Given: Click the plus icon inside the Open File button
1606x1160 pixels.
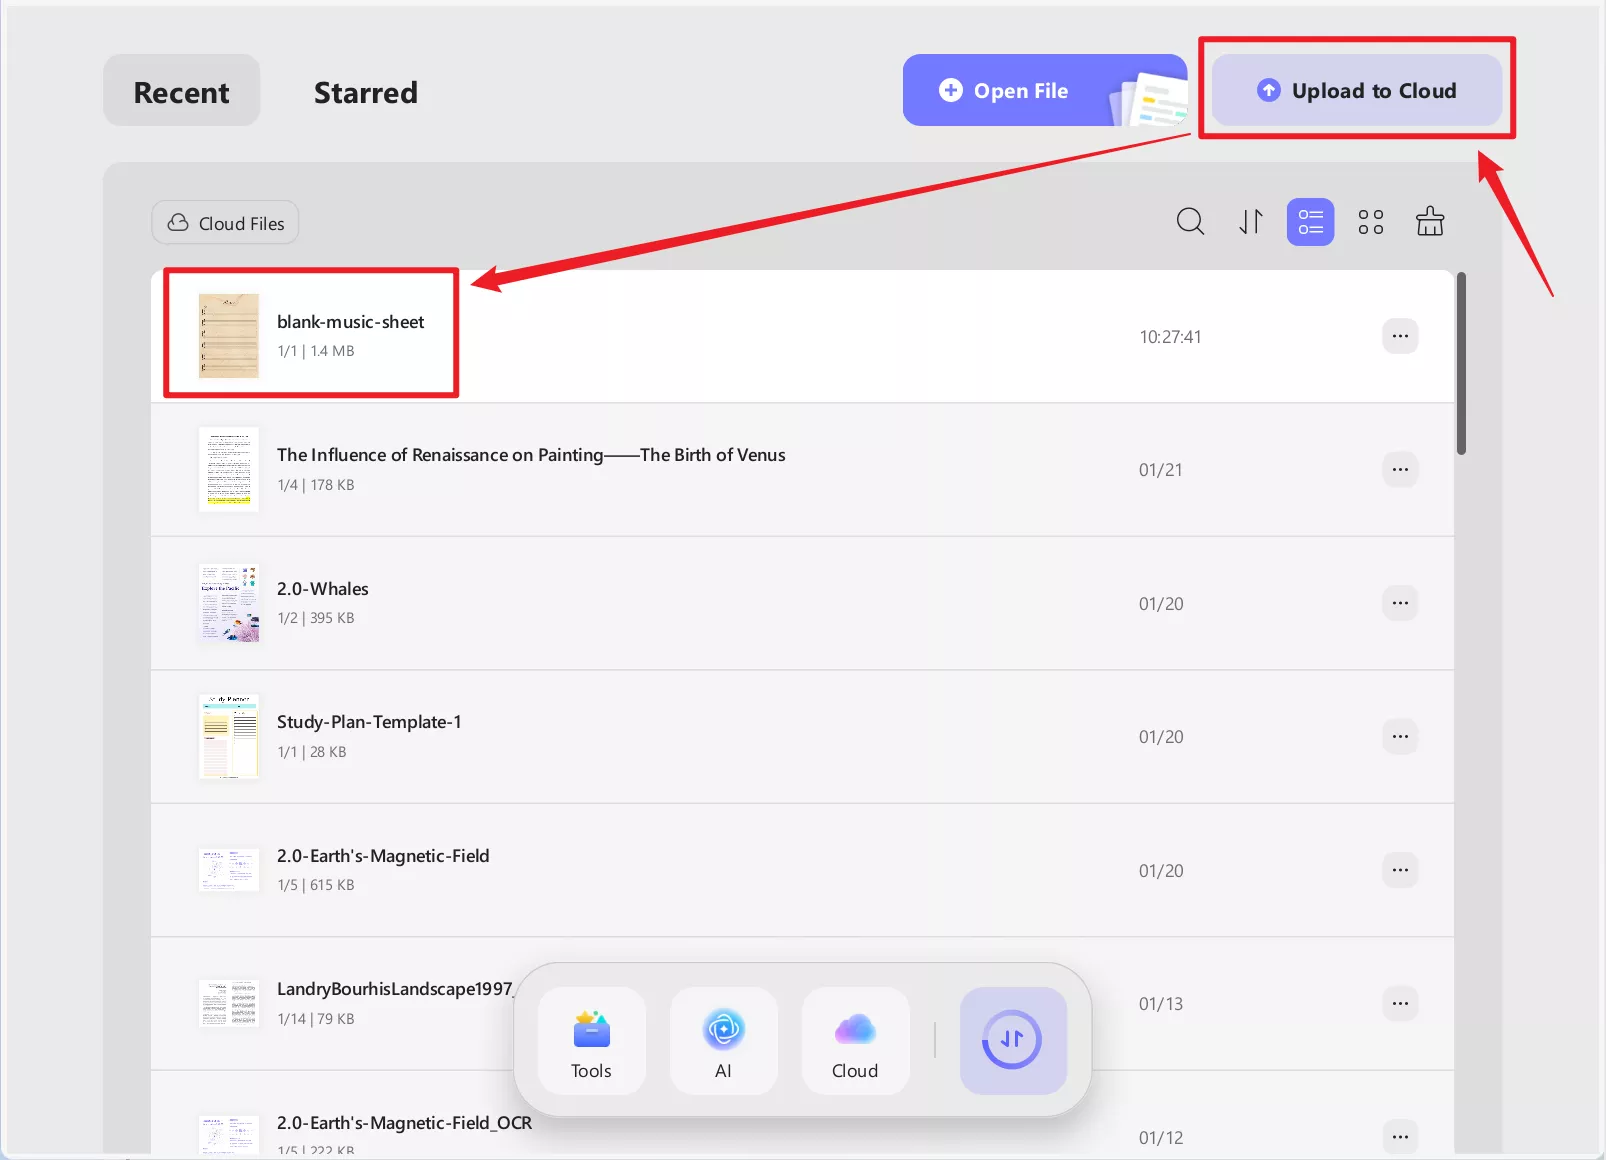Looking at the screenshot, I should point(951,90).
